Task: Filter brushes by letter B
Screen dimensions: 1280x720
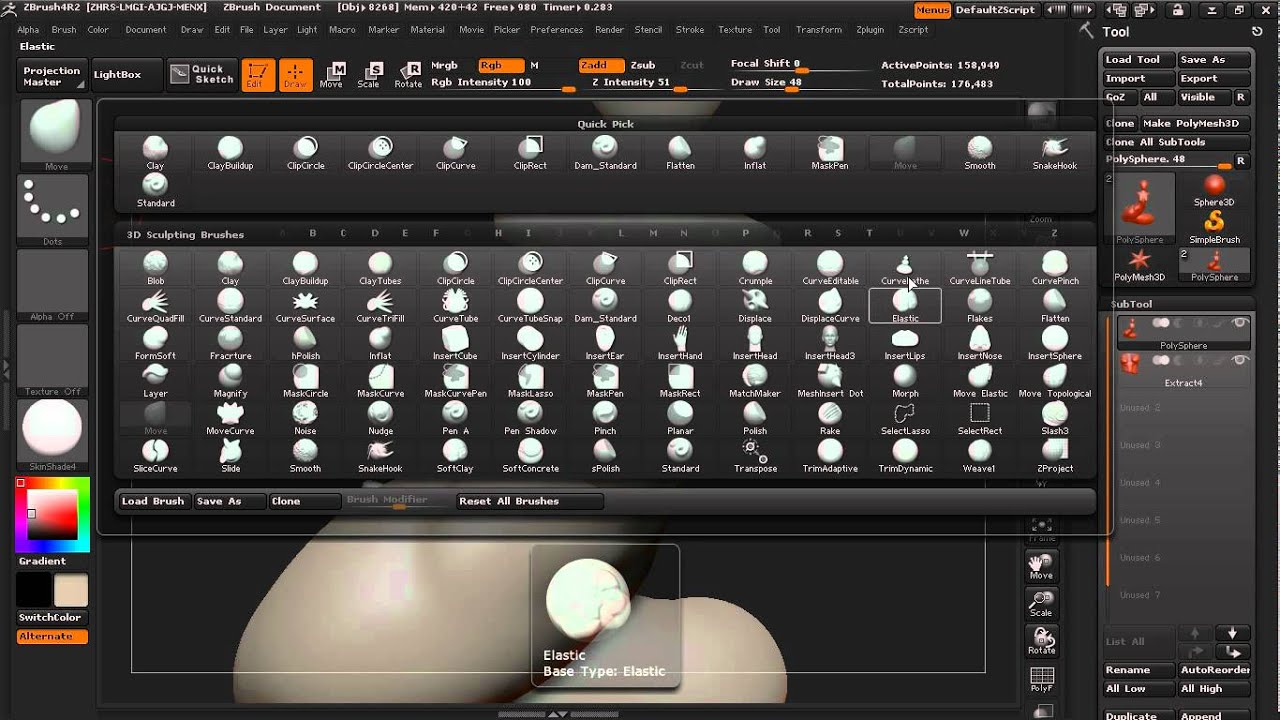Action: (313, 234)
